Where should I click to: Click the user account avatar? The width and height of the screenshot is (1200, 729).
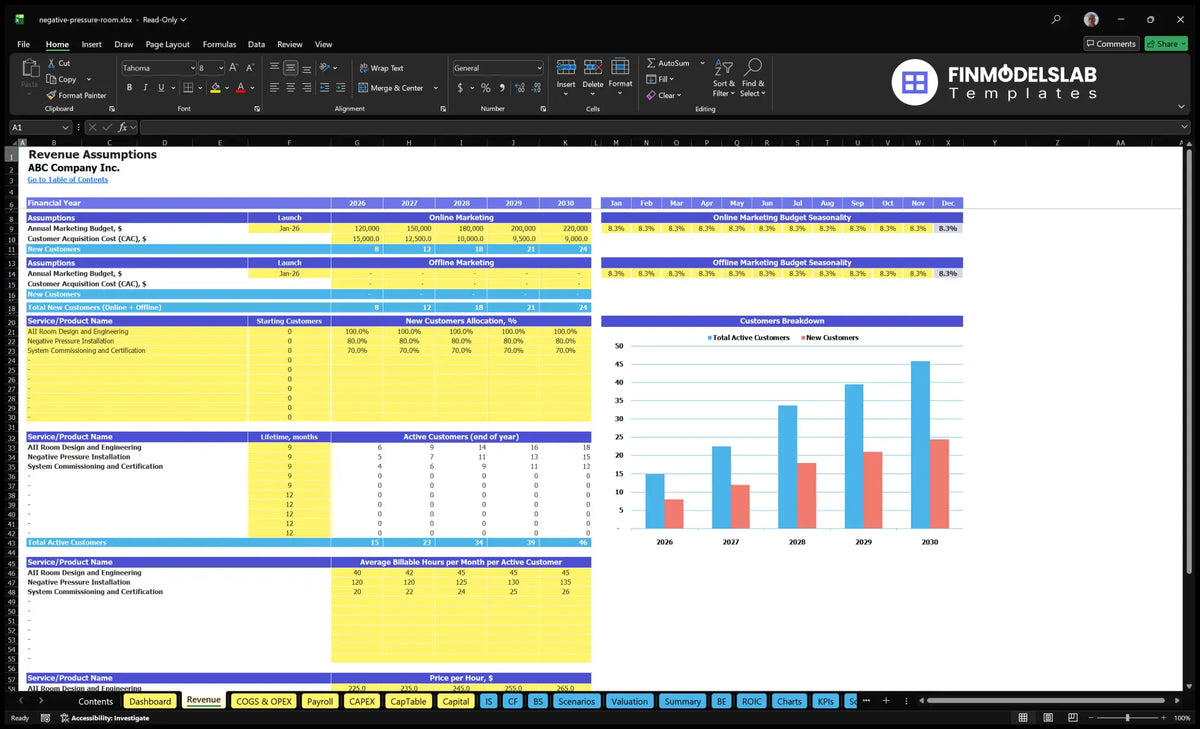click(x=1091, y=19)
